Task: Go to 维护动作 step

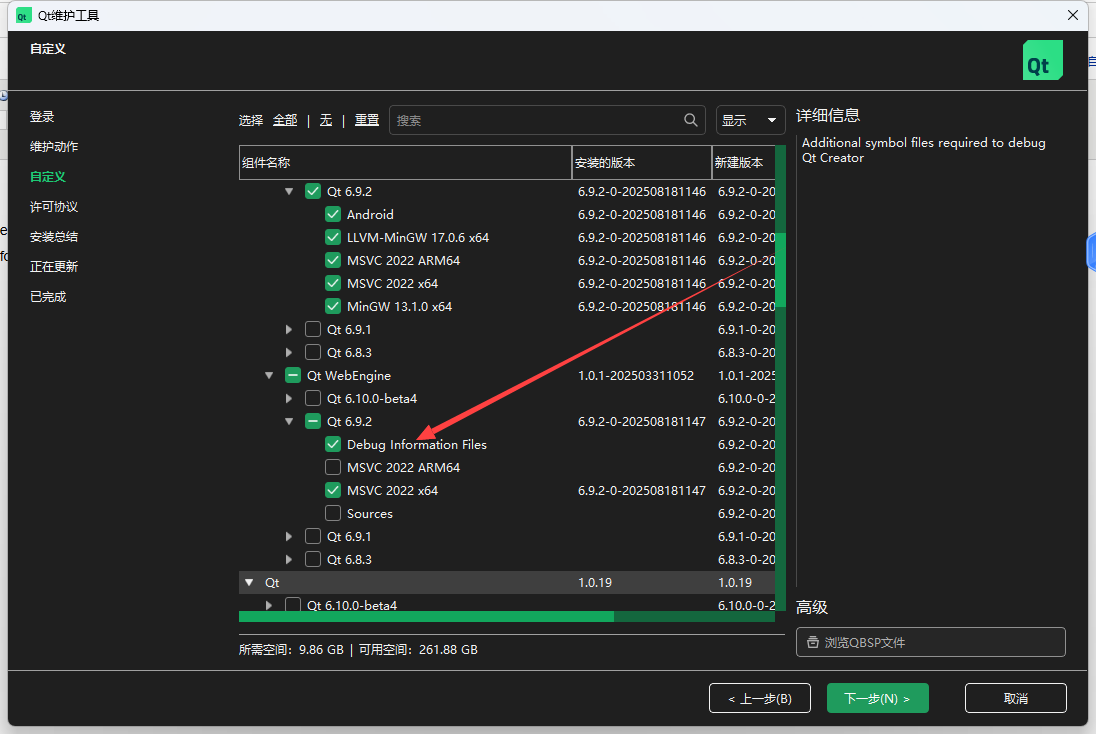Action: 54,147
